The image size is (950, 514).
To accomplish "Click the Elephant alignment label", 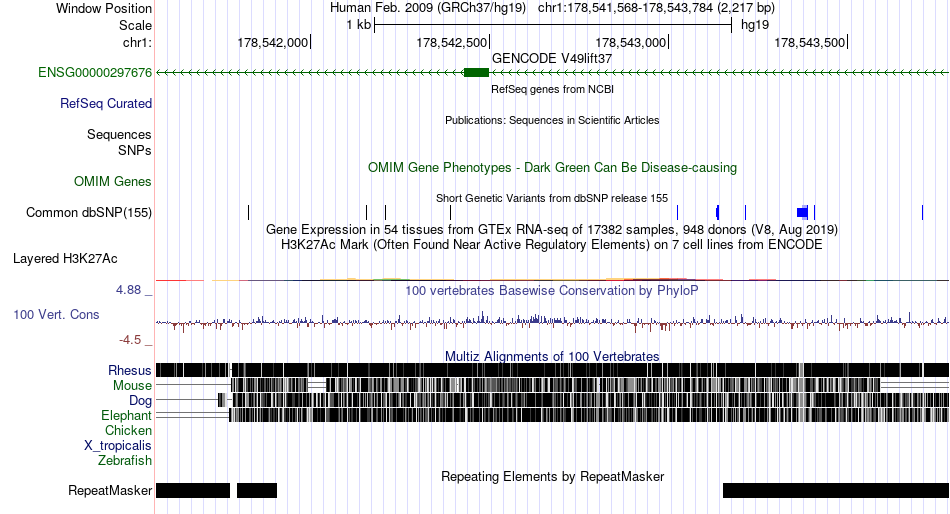I will coord(126,416).
